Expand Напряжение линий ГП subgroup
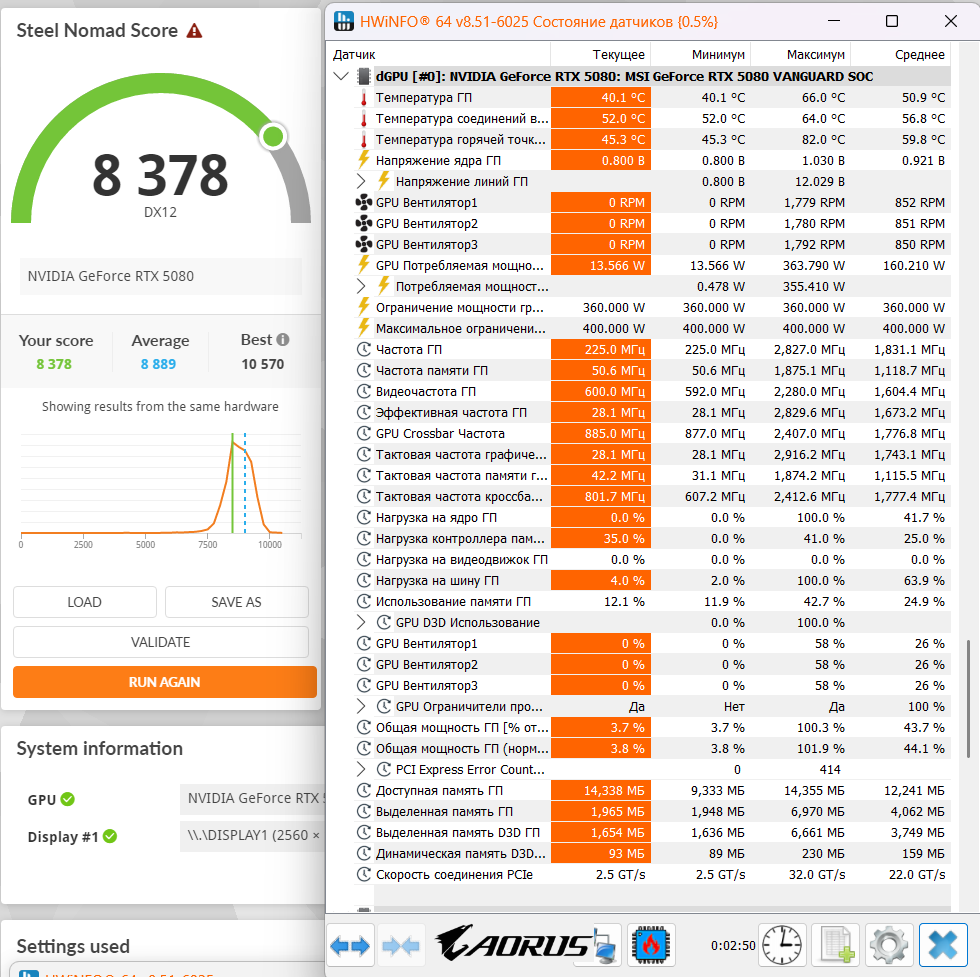This screenshot has width=980, height=977. click(x=361, y=181)
